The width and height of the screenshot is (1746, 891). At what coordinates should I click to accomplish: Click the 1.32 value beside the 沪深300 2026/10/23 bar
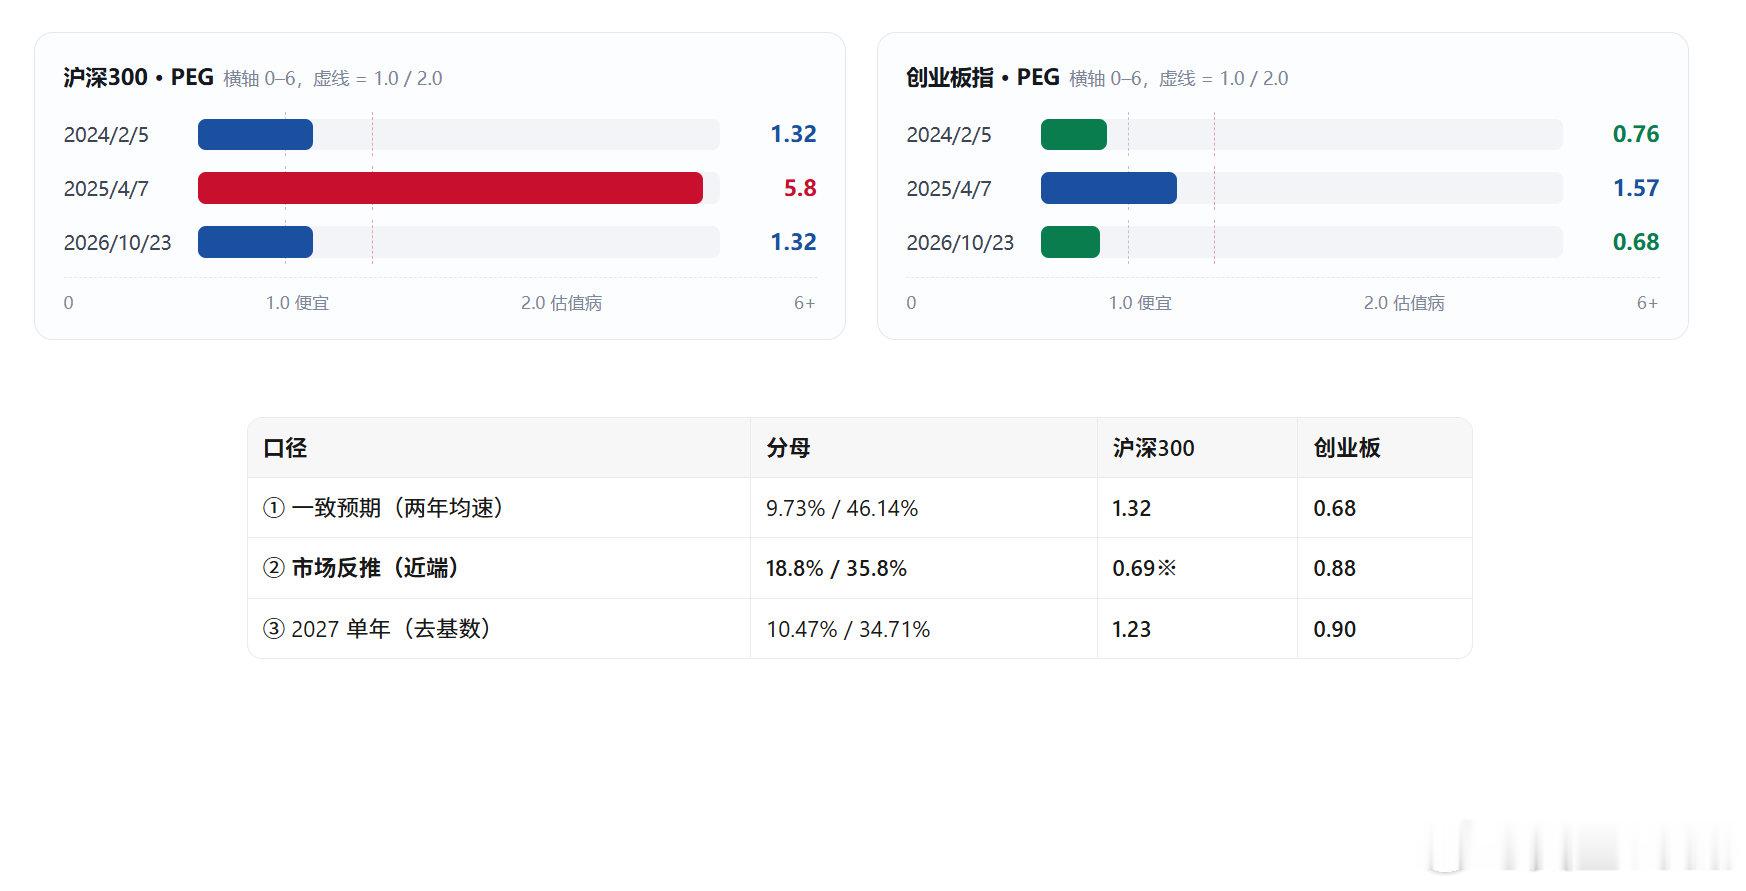(793, 242)
